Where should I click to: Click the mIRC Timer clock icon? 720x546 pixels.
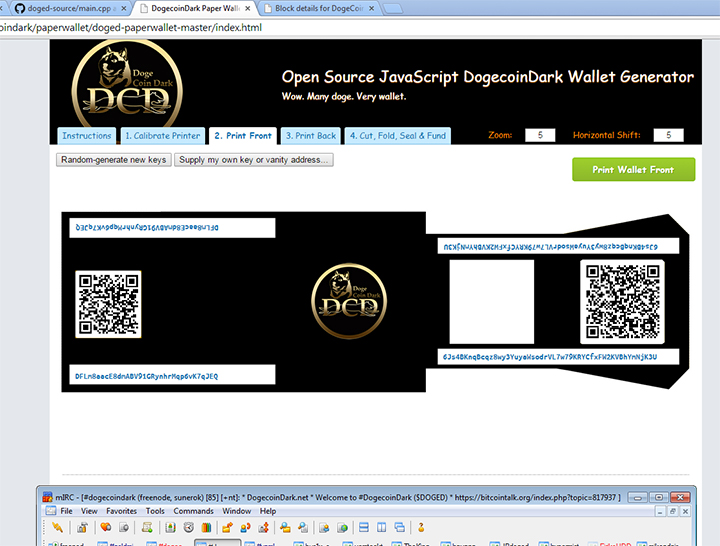[189, 528]
